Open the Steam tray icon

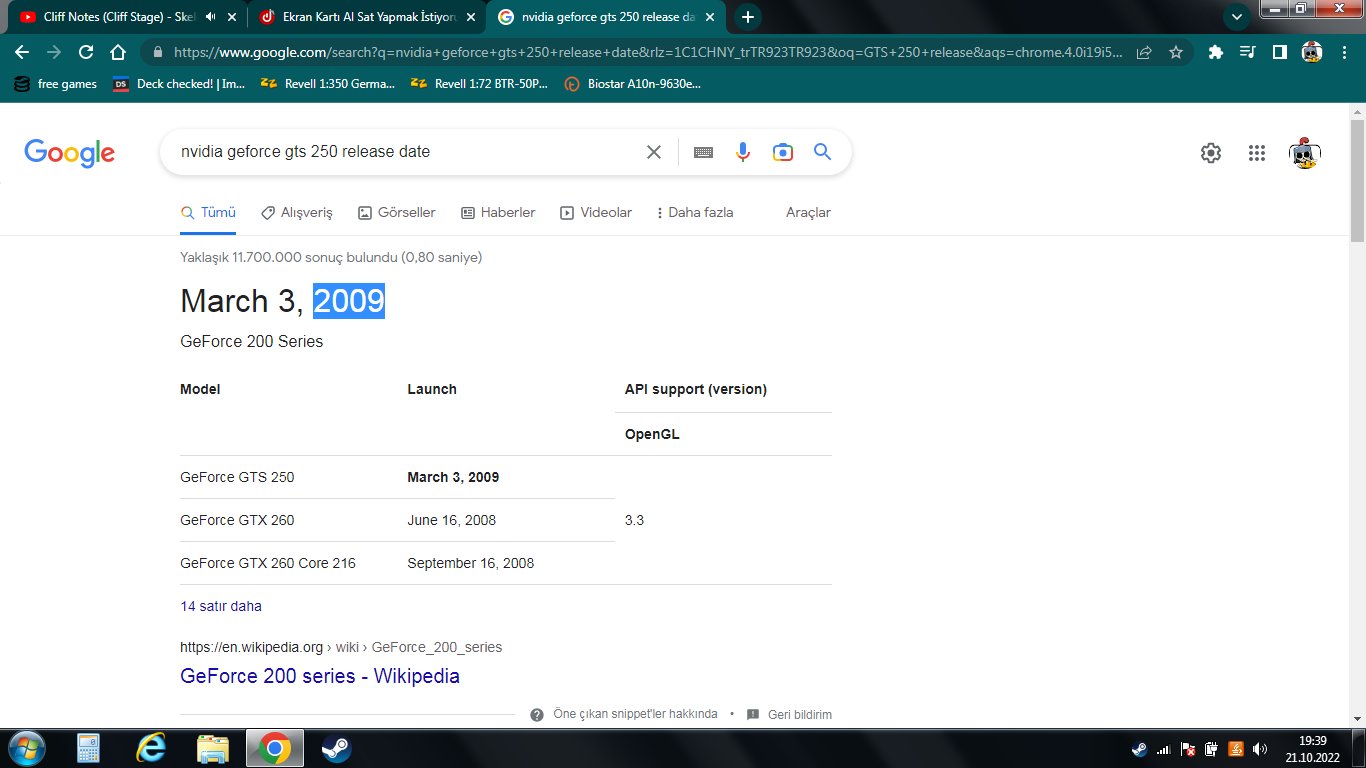coord(1140,749)
